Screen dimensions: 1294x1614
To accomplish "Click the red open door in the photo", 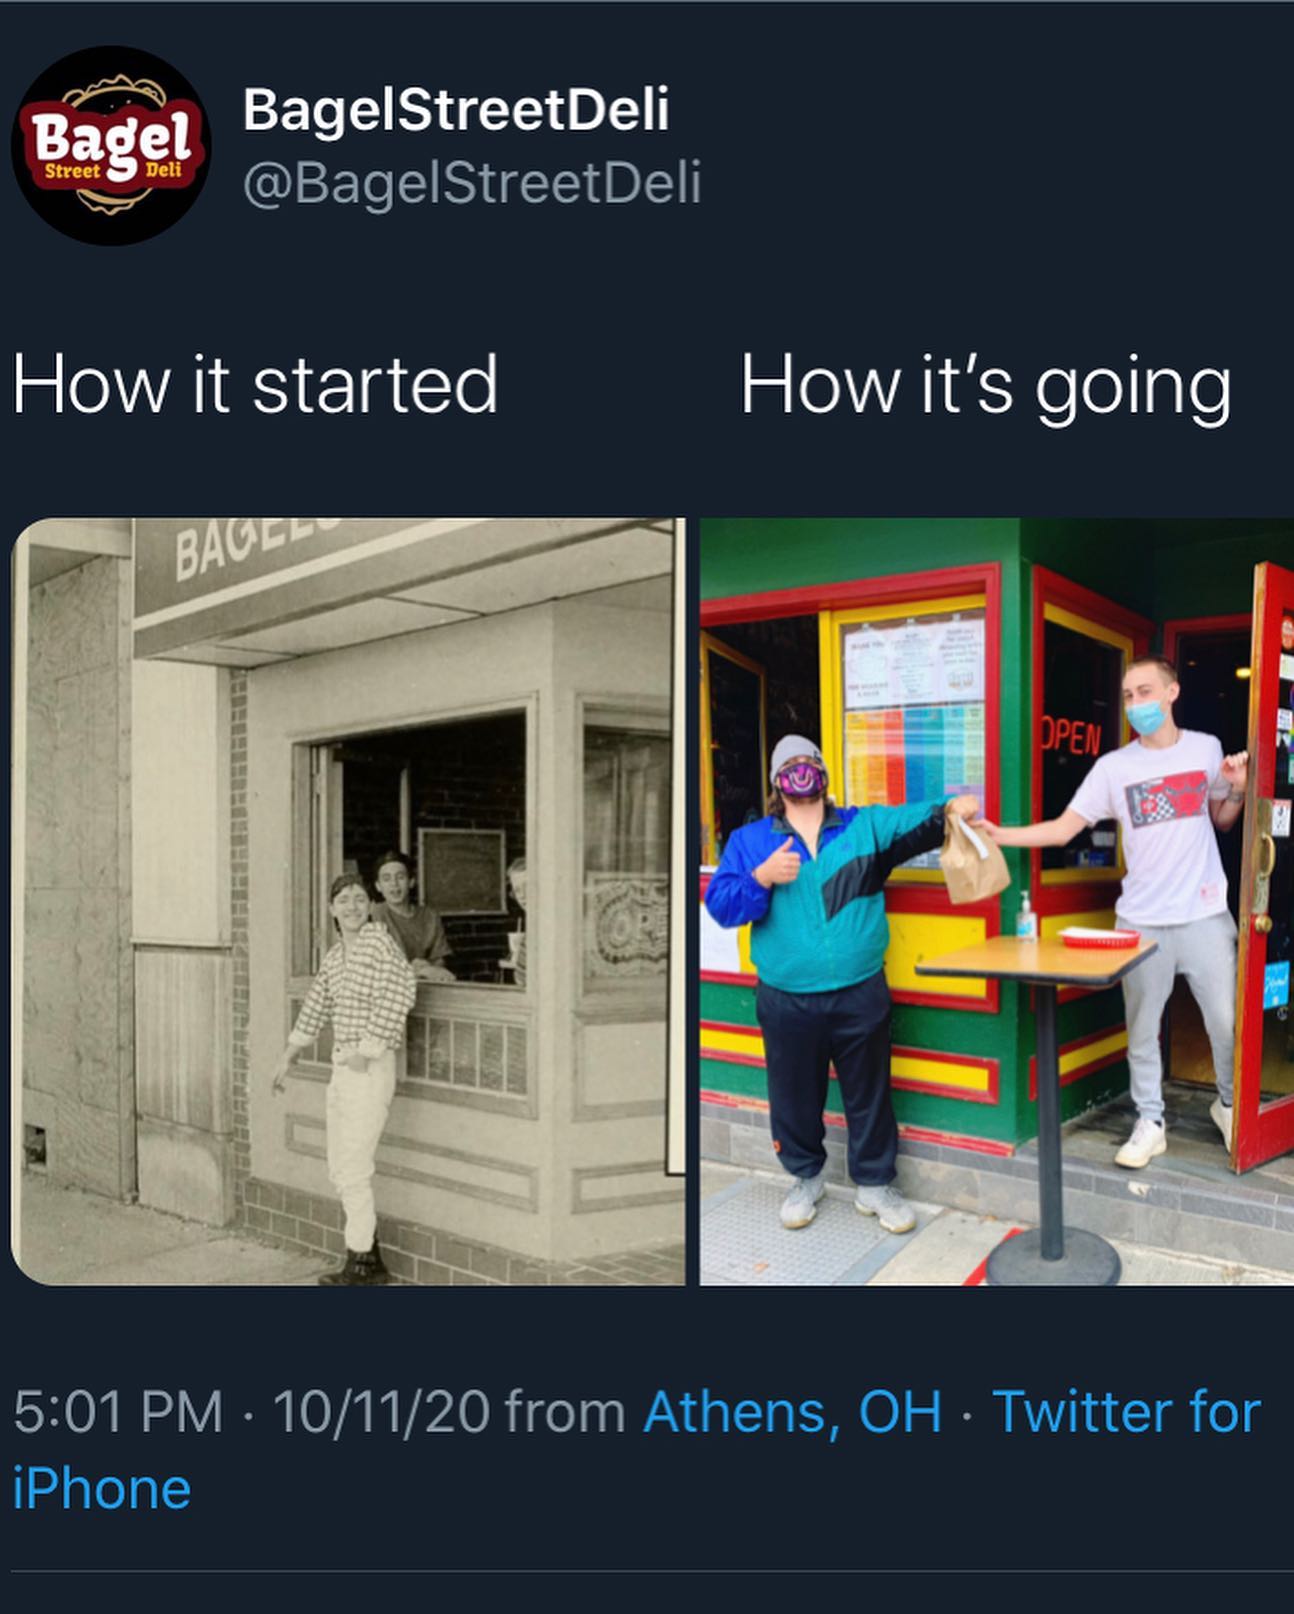I will click(x=1262, y=865).
